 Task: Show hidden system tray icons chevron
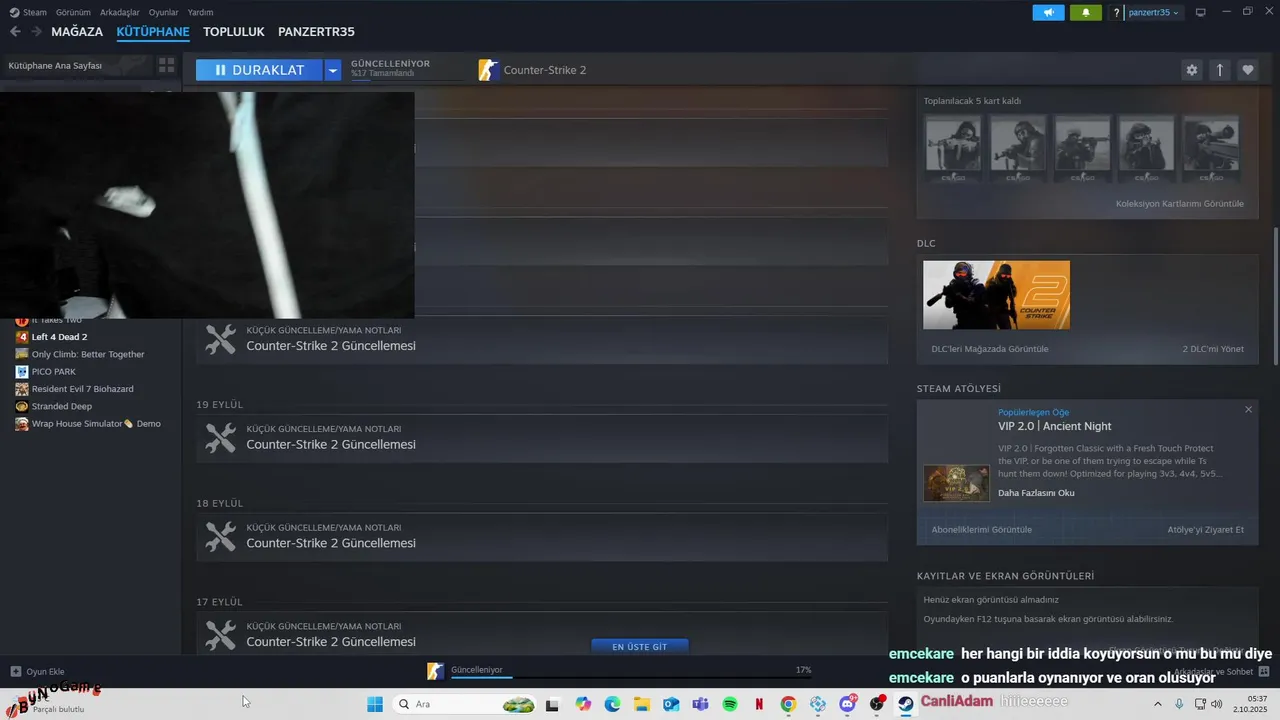tap(1158, 704)
